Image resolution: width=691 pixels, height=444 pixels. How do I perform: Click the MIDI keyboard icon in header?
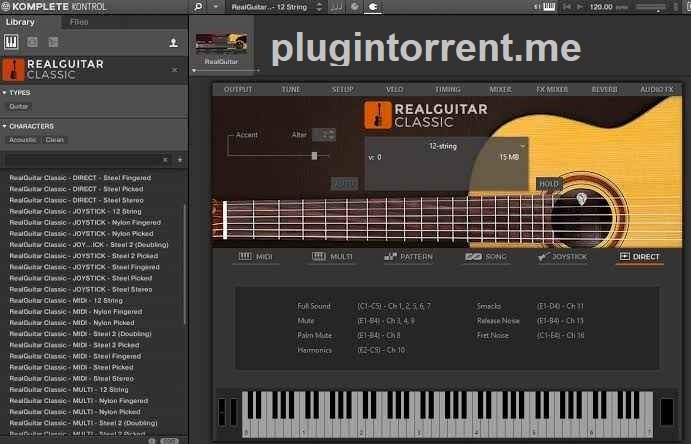point(549,7)
